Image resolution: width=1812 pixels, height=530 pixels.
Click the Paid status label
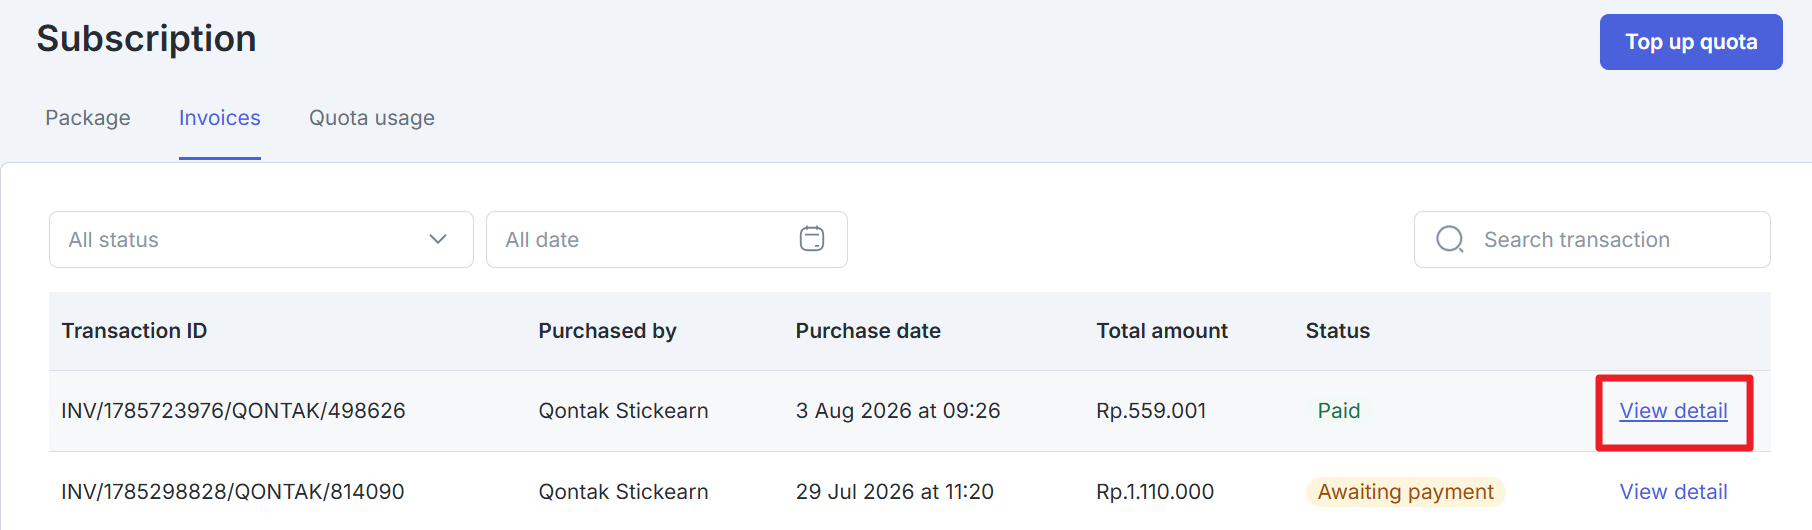click(1339, 411)
